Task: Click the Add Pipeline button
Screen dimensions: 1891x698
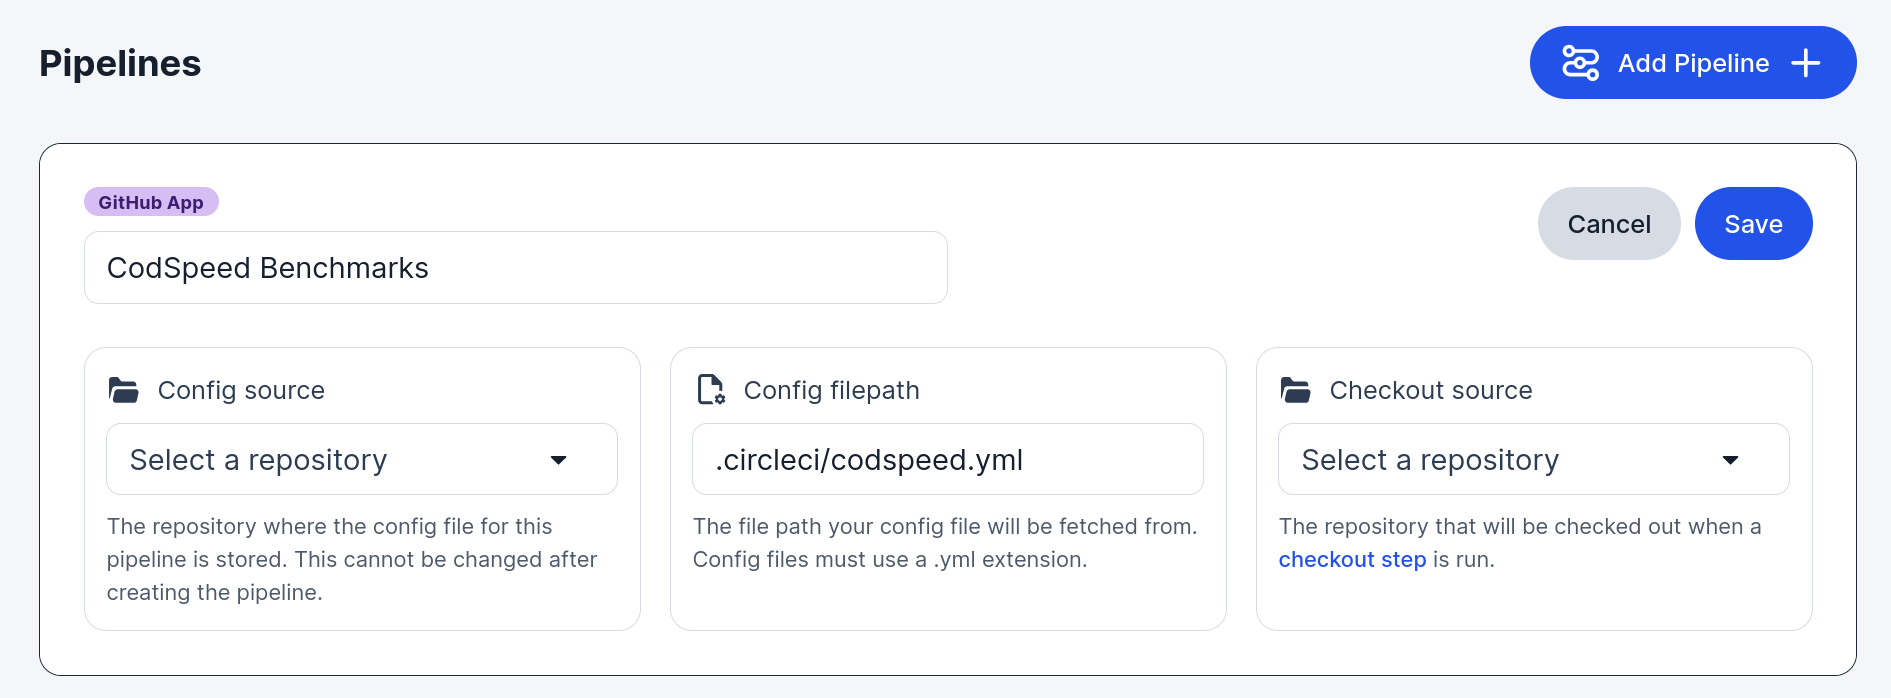Action: [x=1692, y=63]
